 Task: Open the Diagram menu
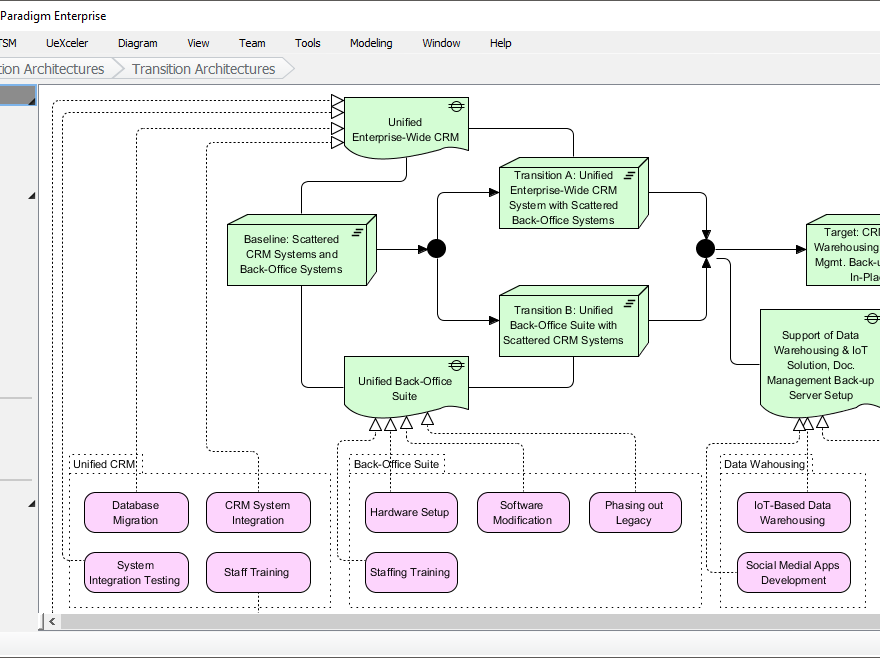tap(137, 43)
